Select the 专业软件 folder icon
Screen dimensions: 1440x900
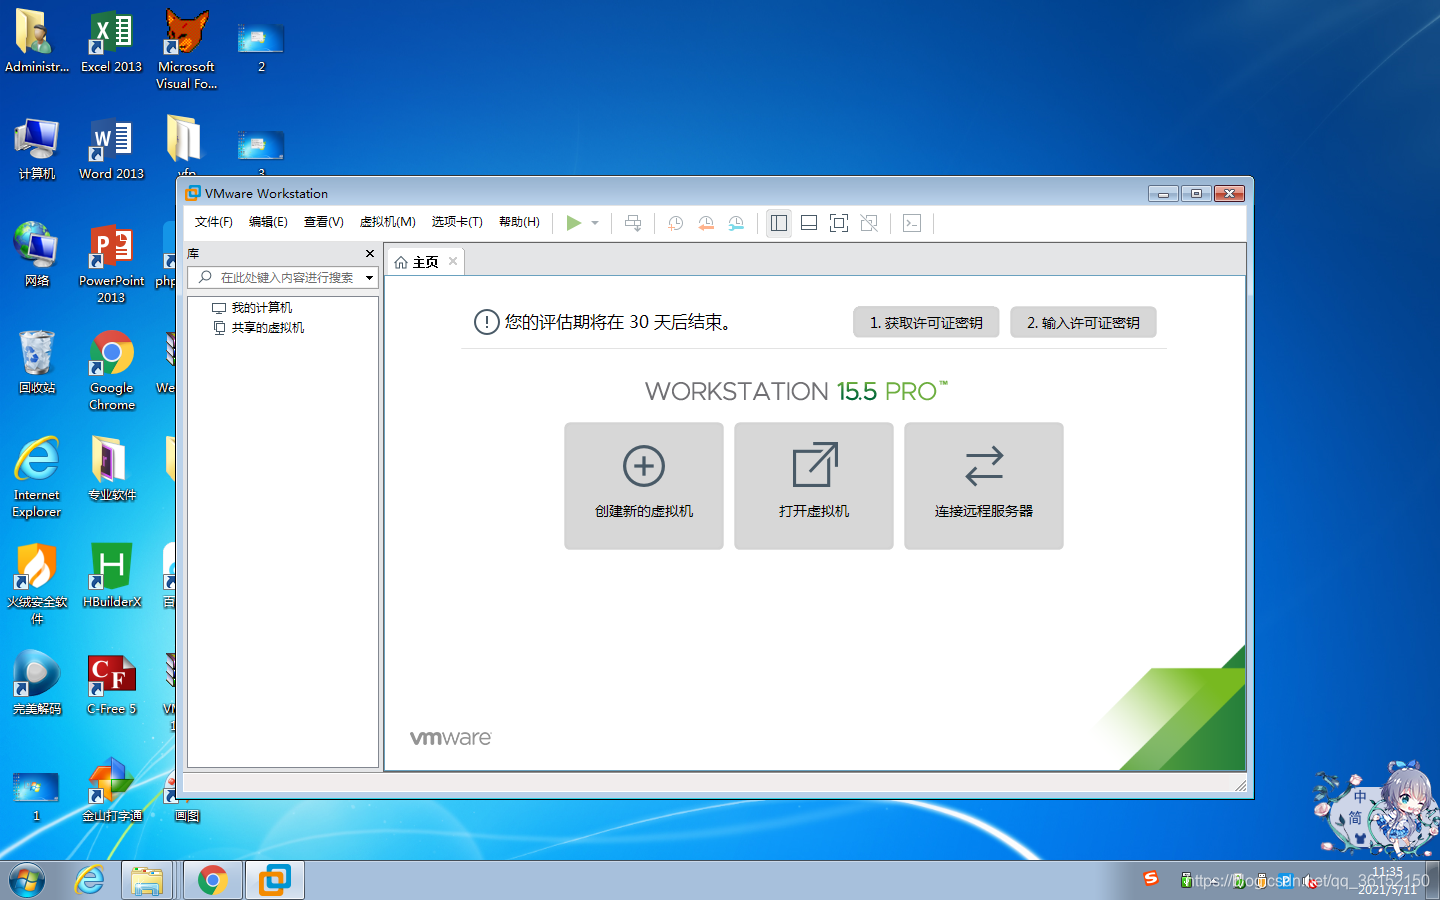(x=111, y=469)
